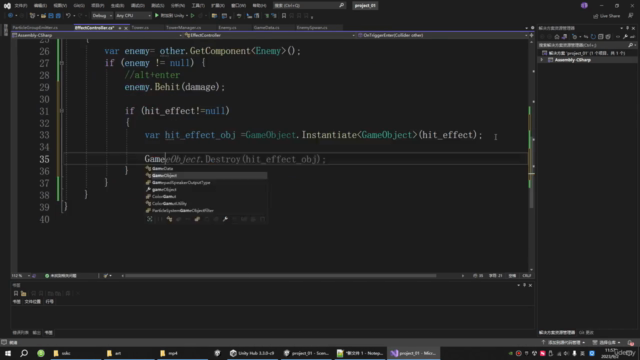Click the wrench filter icon under IntelliSense list

click(x=225, y=219)
